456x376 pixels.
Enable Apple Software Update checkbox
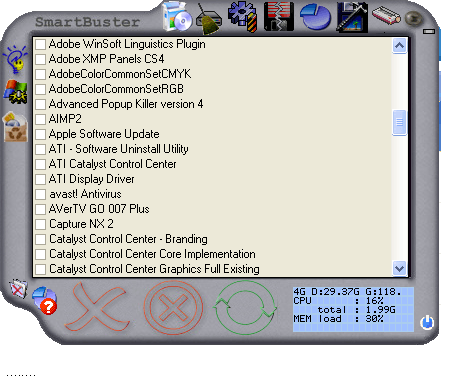click(41, 134)
